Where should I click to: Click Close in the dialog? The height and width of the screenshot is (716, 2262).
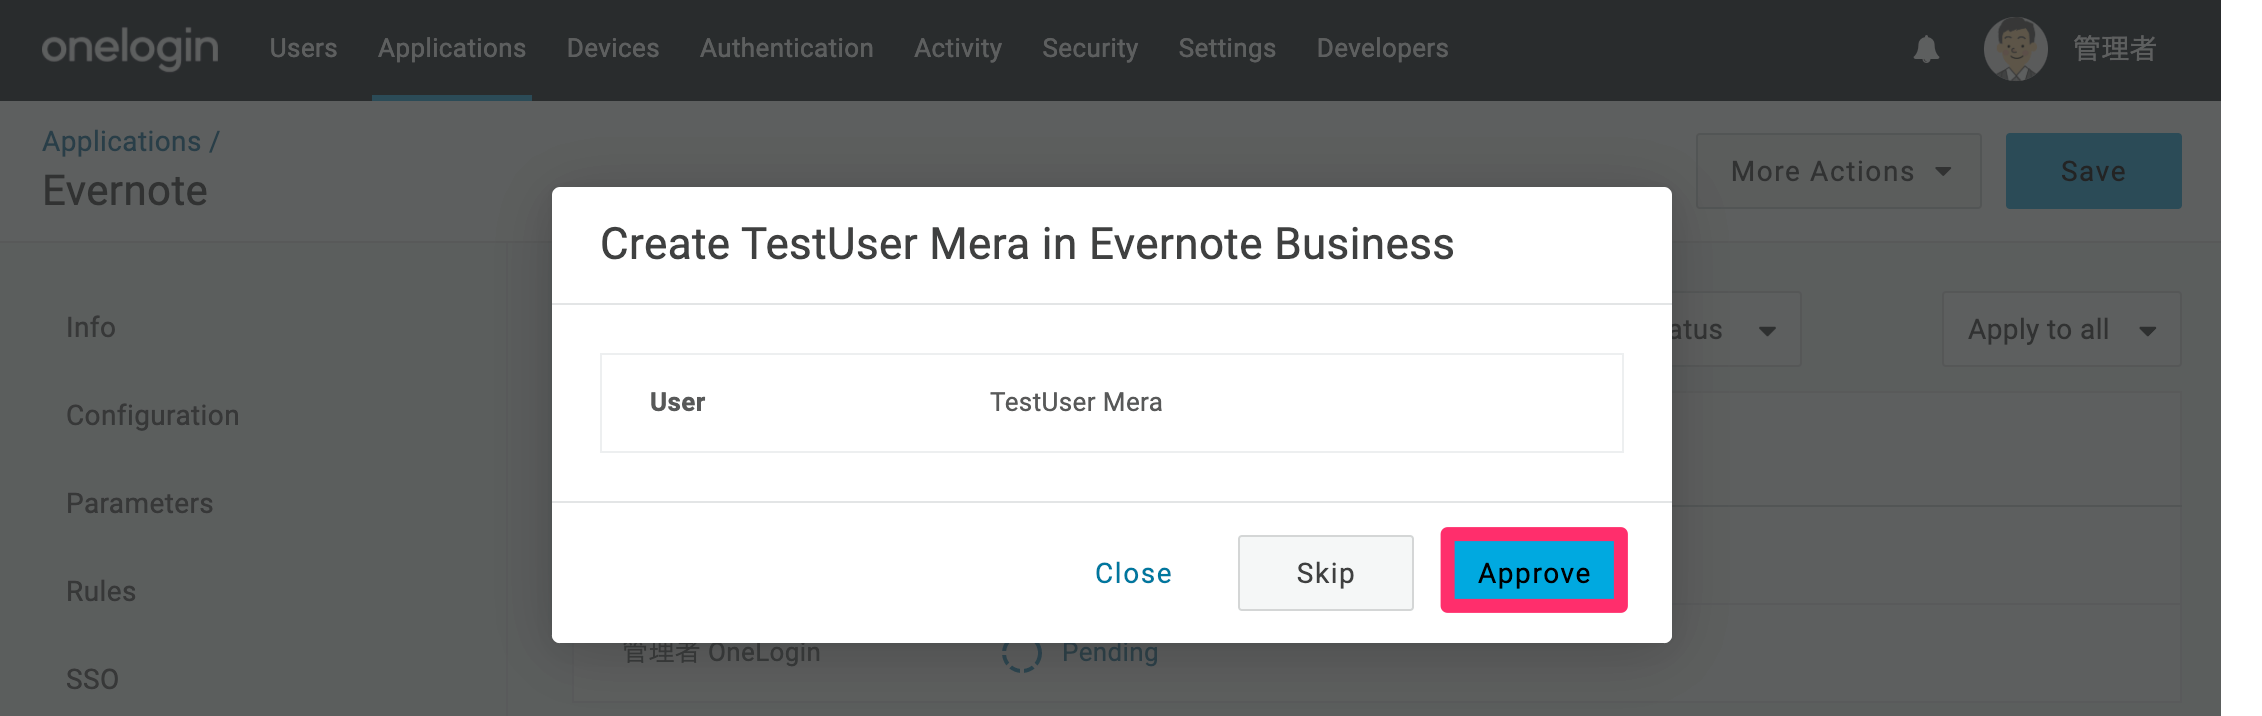pos(1133,573)
